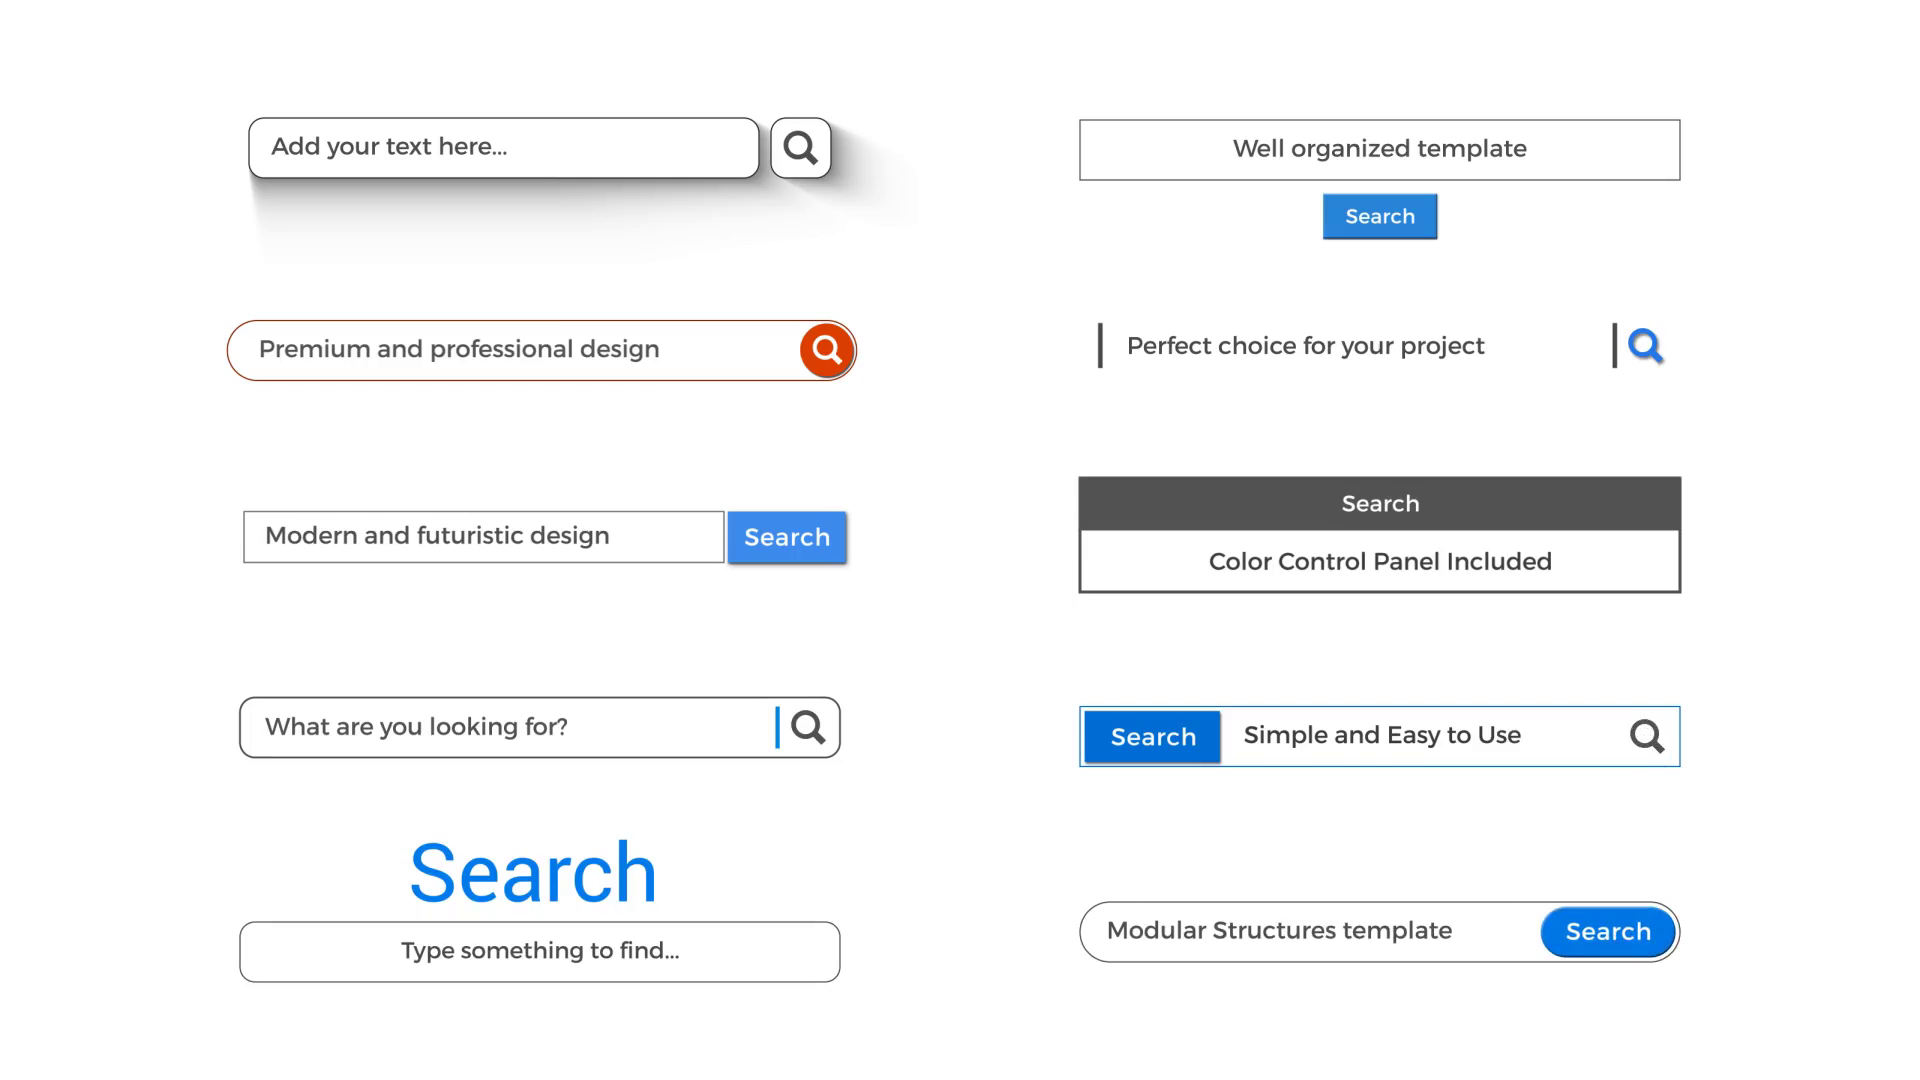1920x1080 pixels.
Task: Click the 'Simple and Easy to Use' text area
Action: (1420, 737)
